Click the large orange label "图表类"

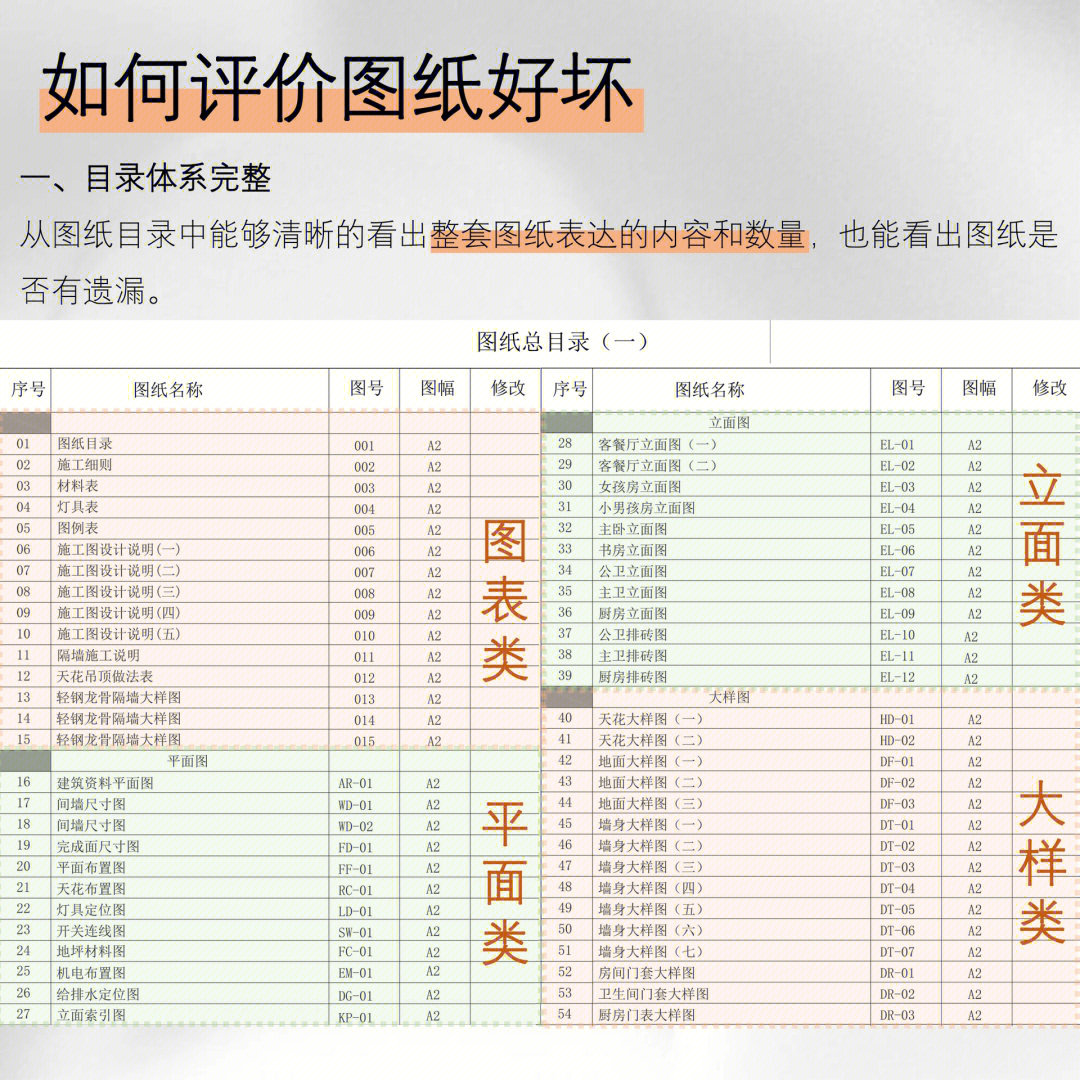[505, 599]
